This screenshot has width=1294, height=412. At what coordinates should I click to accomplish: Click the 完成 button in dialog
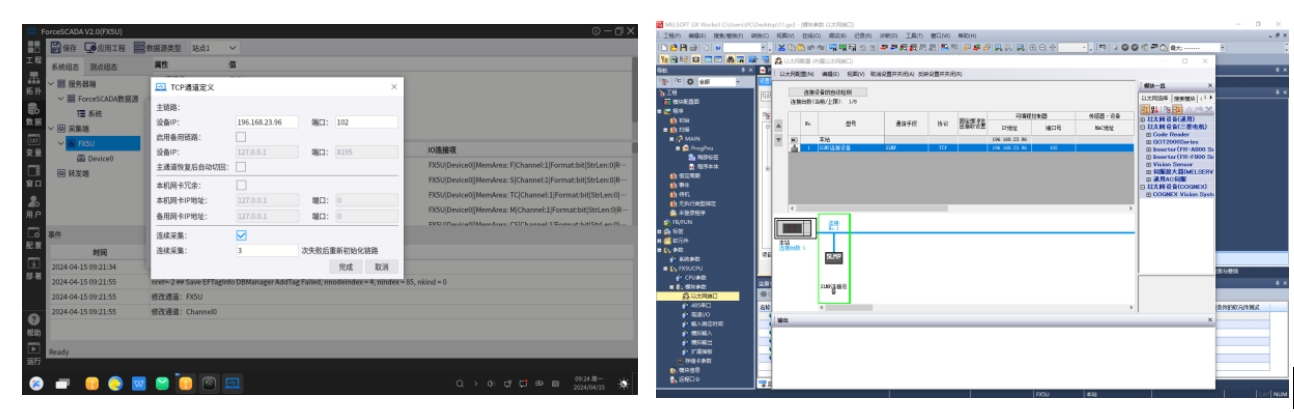pyautogui.click(x=346, y=267)
